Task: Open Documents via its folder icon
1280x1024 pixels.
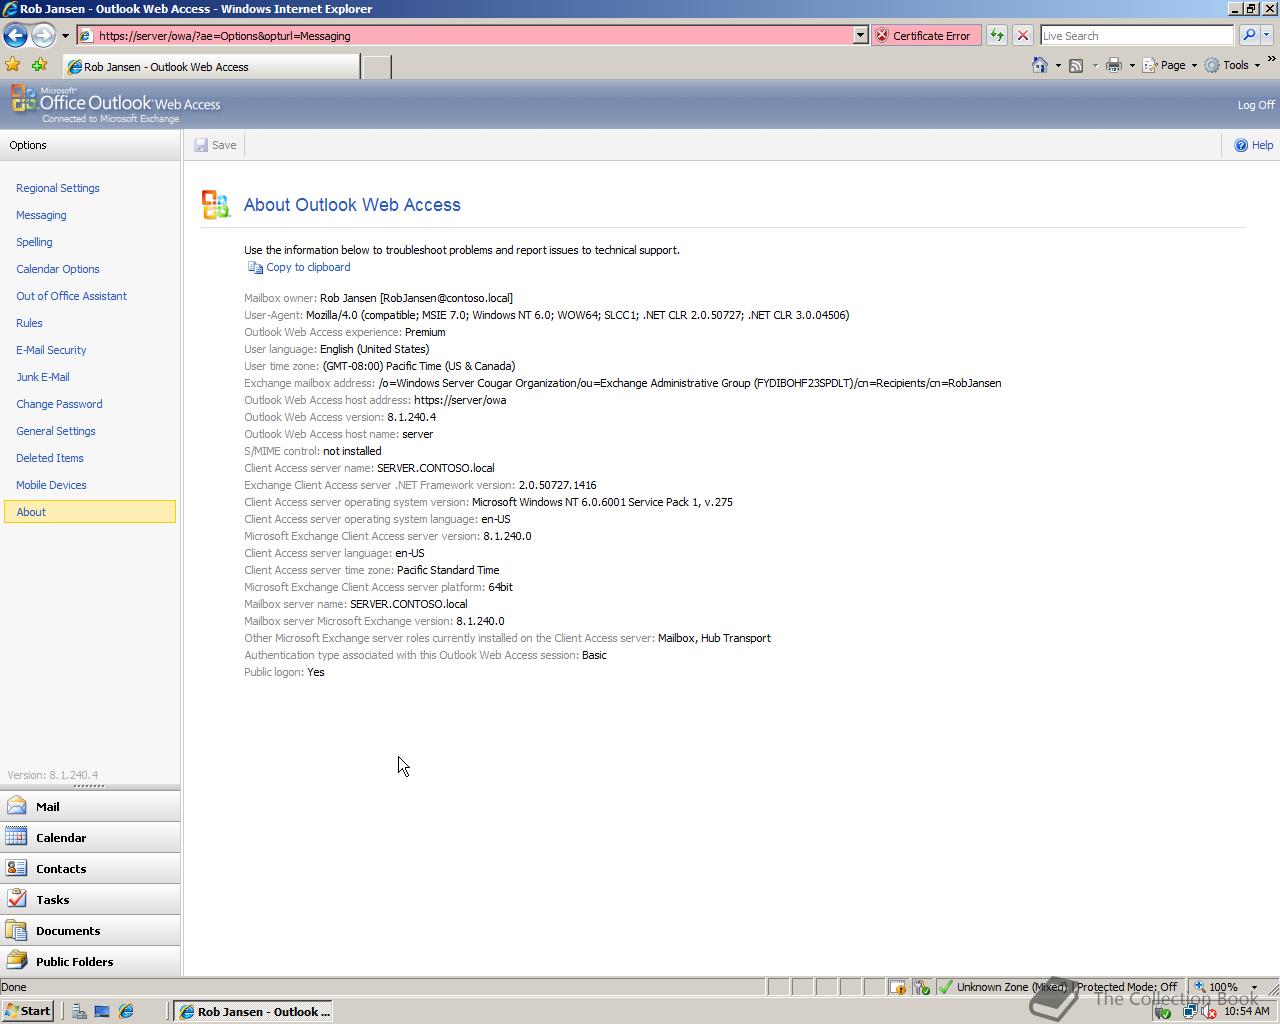Action: point(16,930)
